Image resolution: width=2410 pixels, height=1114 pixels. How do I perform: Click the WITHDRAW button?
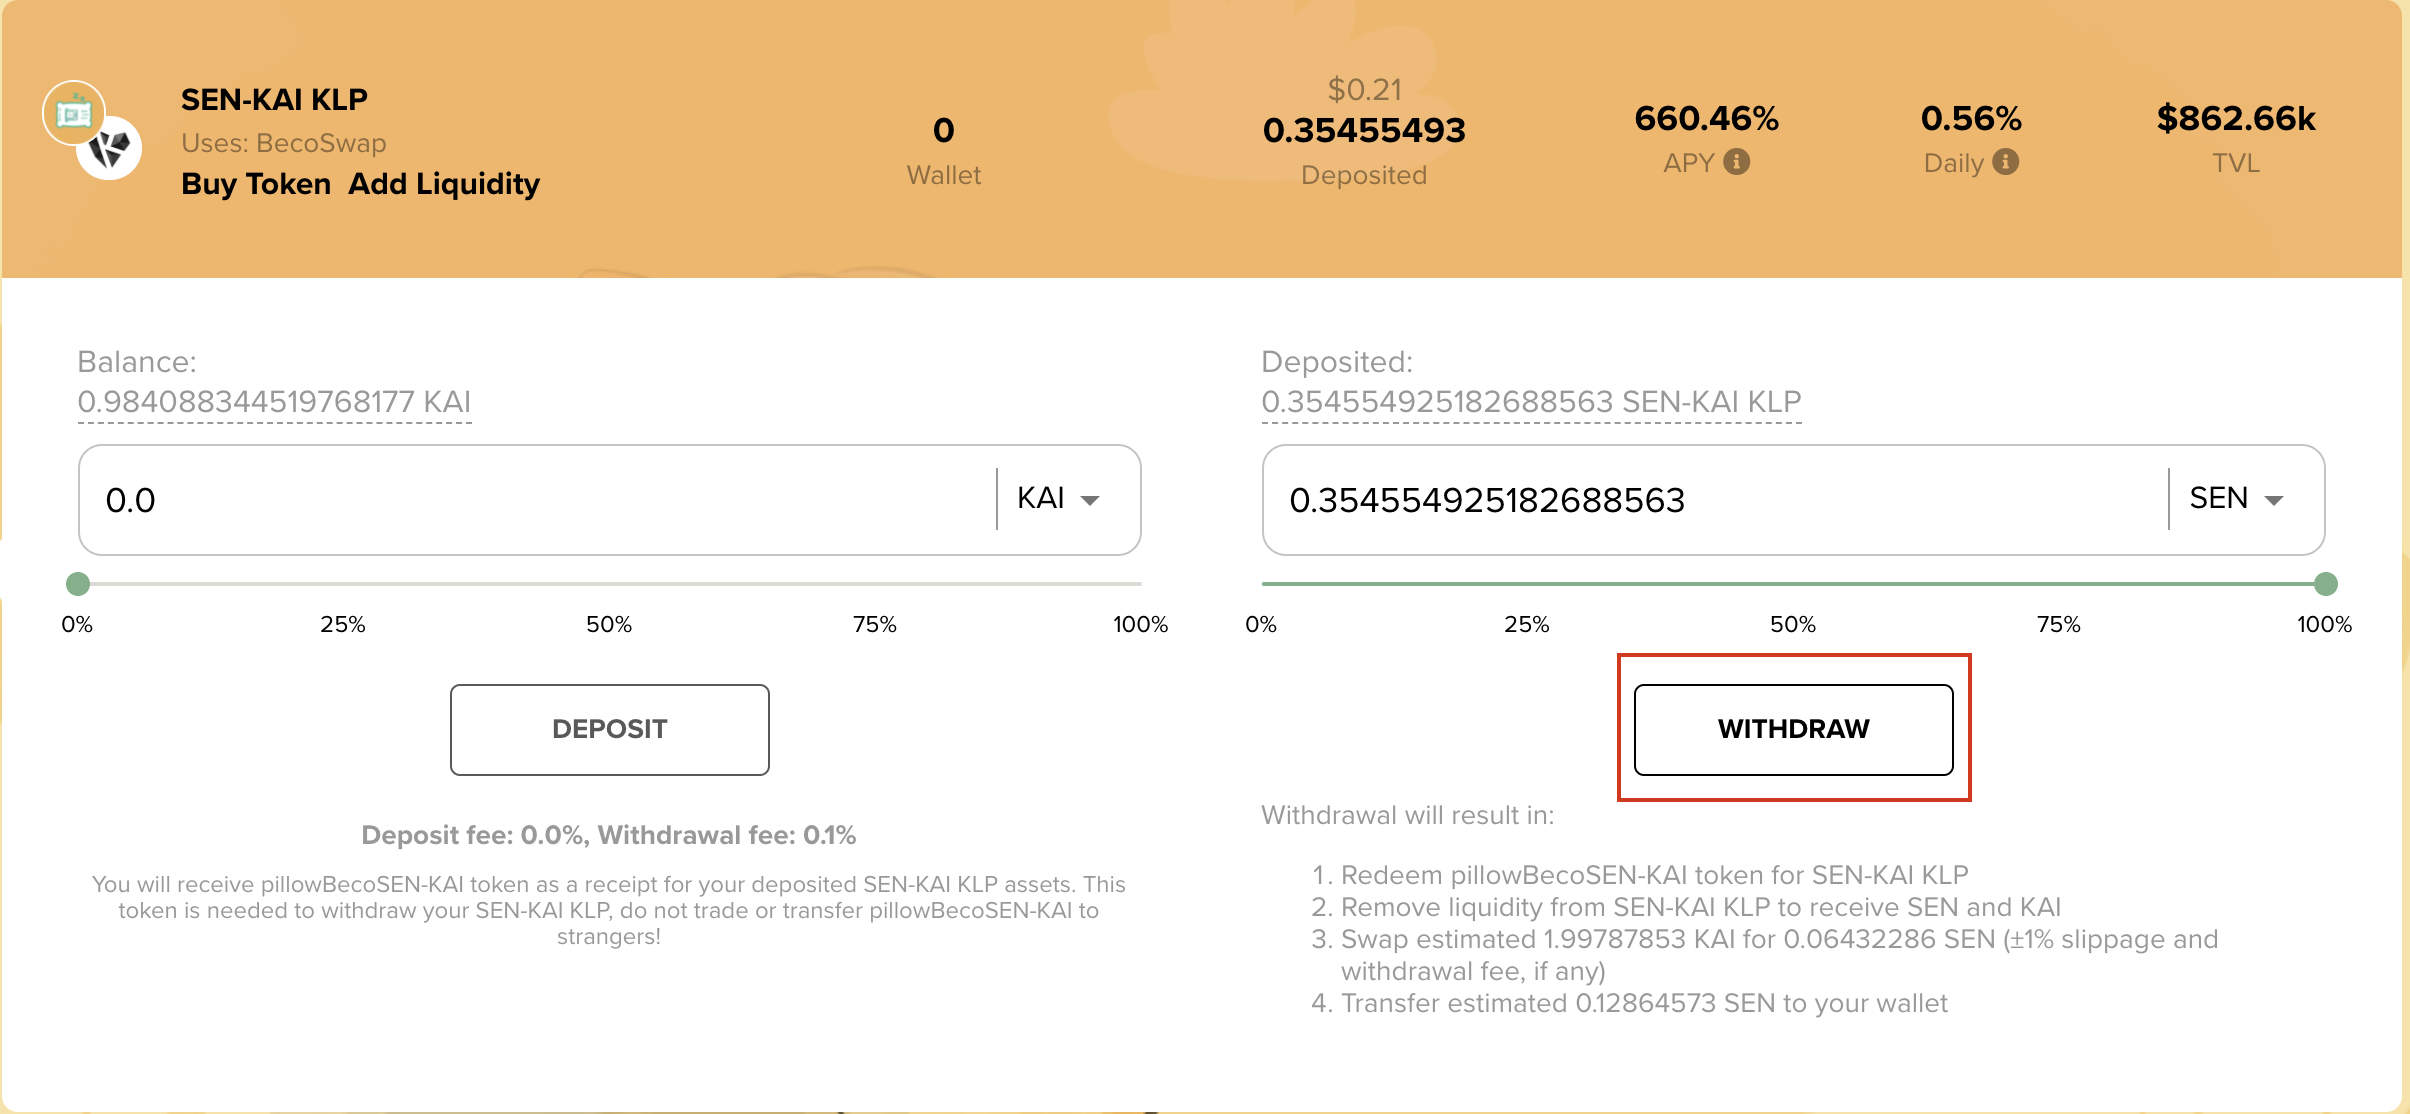(x=1793, y=729)
